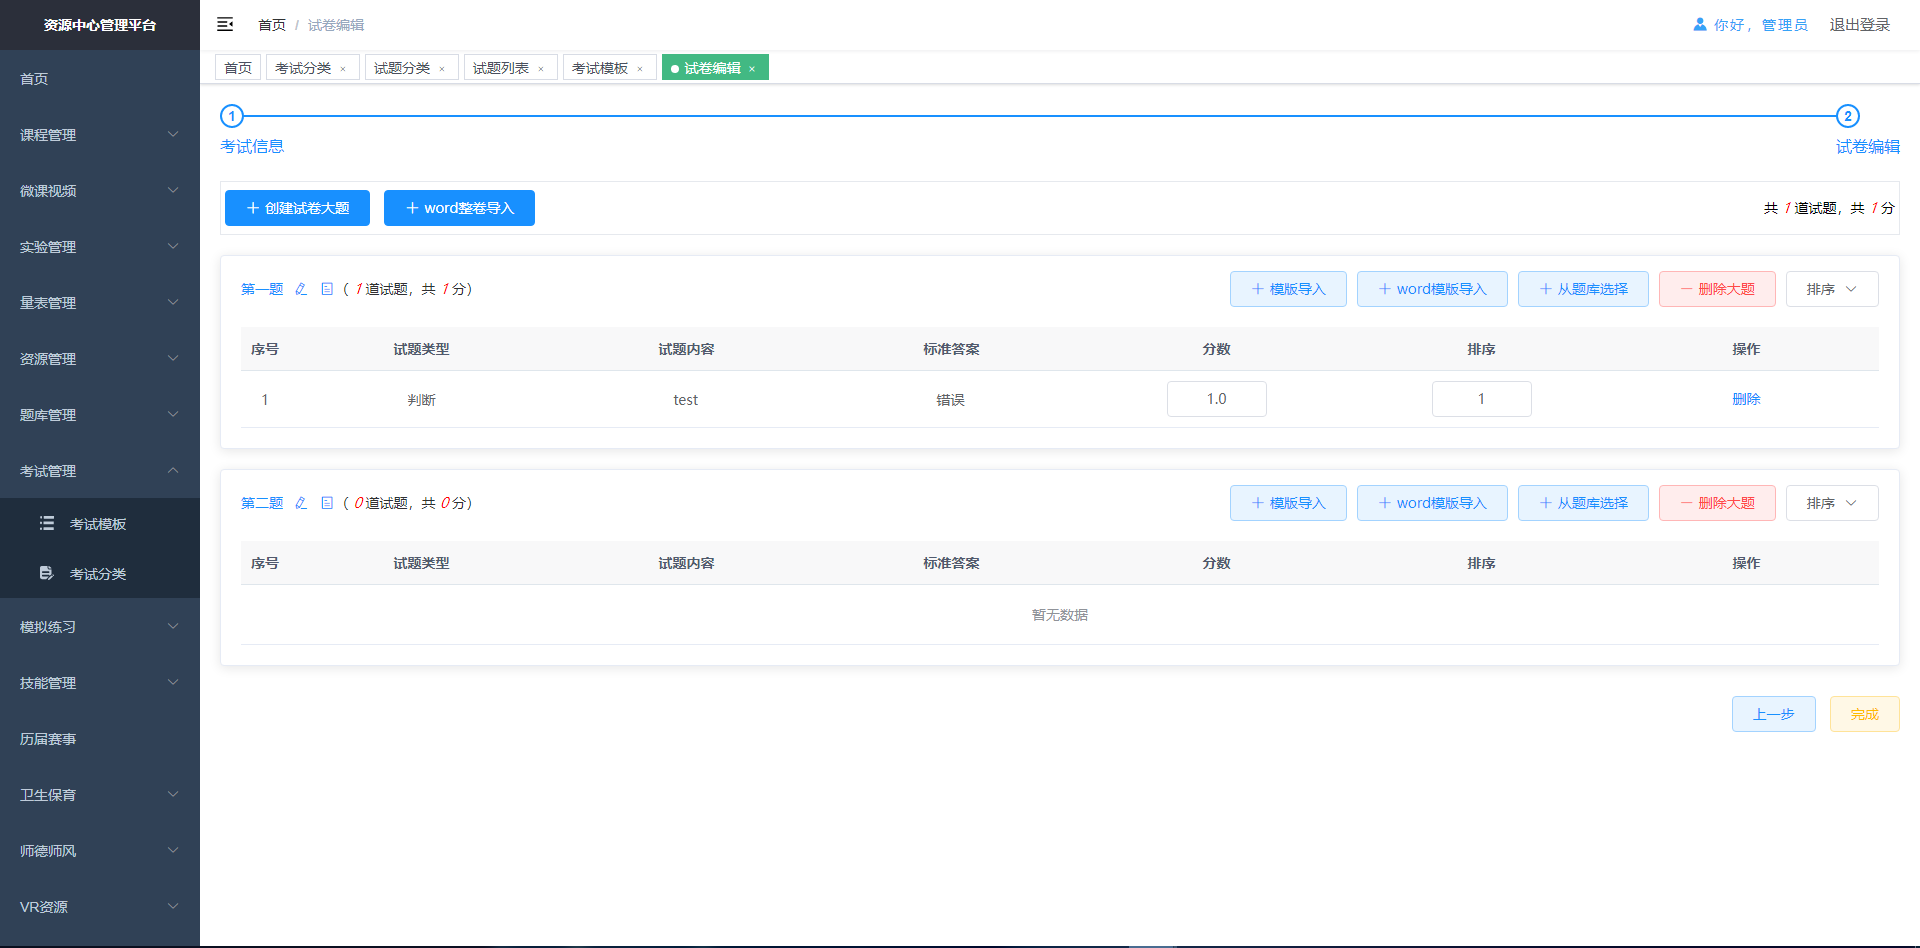Image resolution: width=1920 pixels, height=948 pixels.
Task: Click the 完成 button
Action: pos(1865,714)
